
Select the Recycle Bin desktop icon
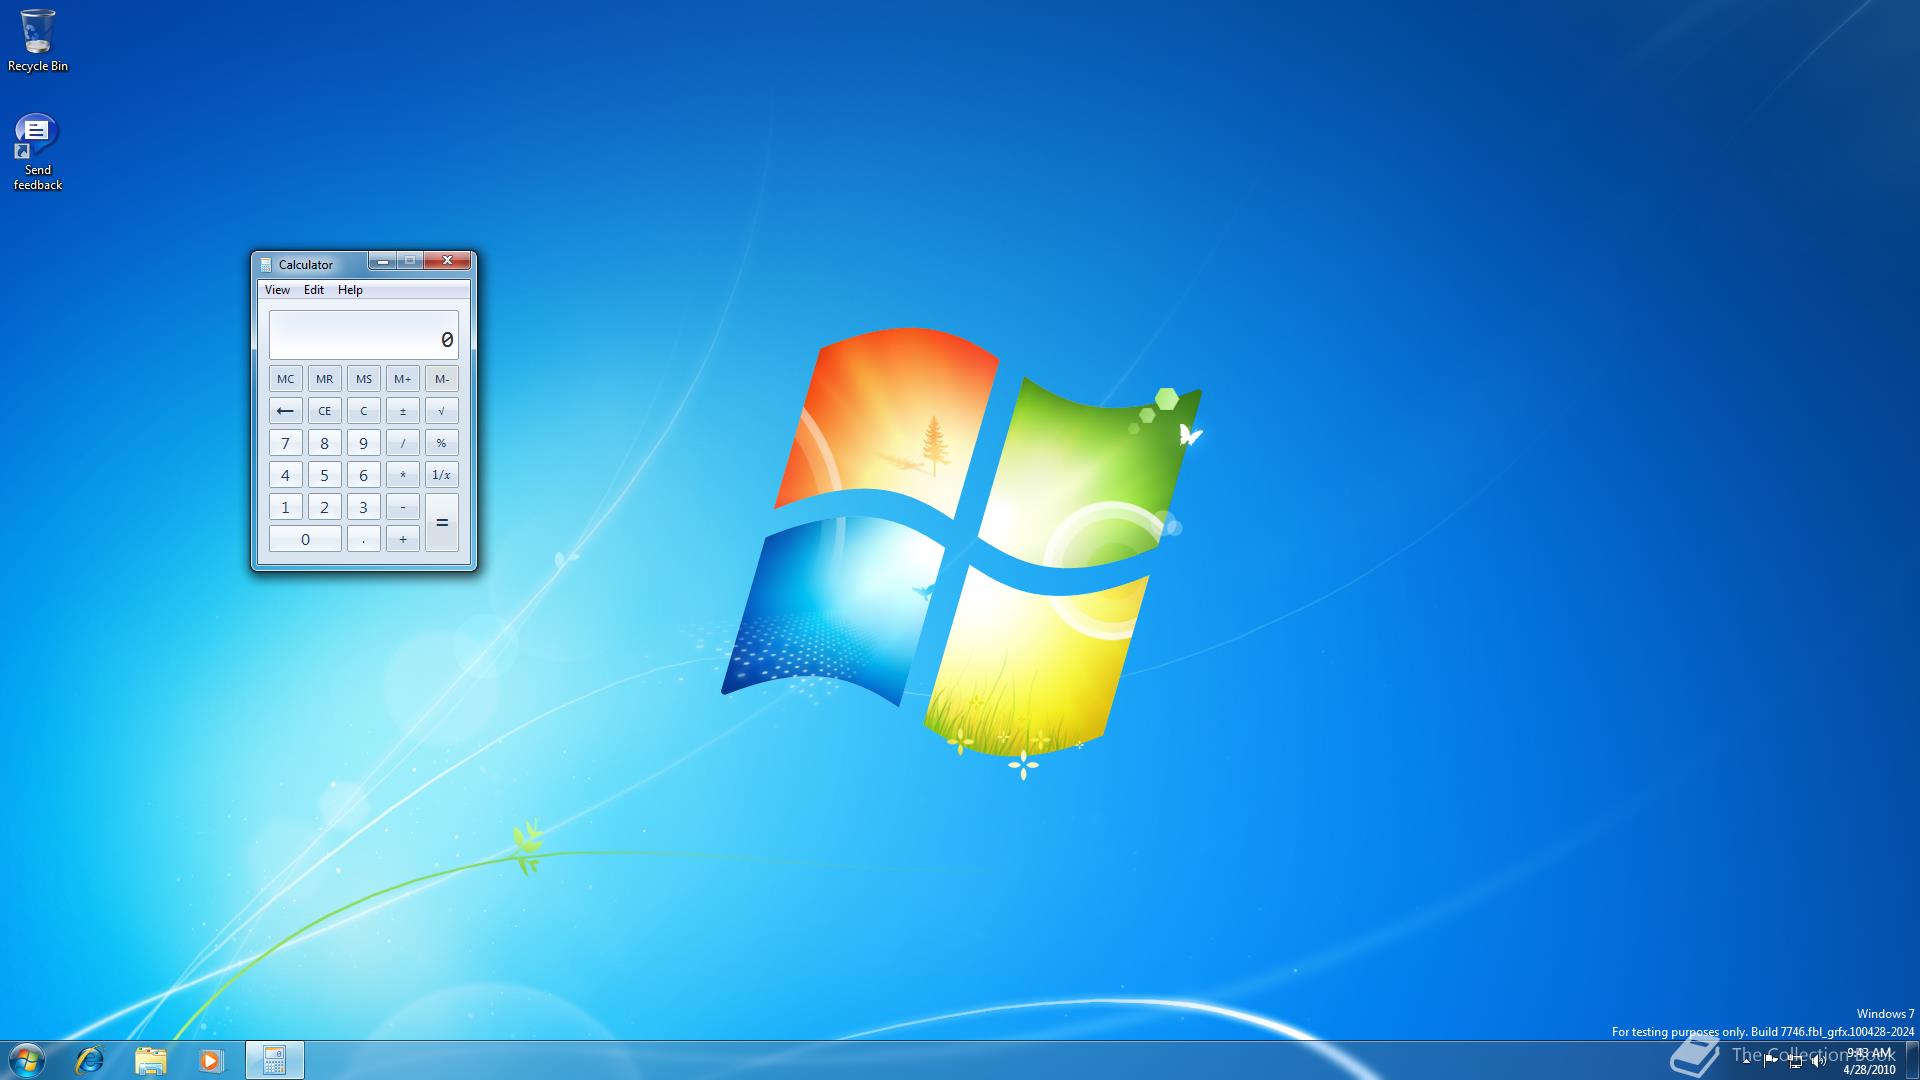tap(38, 40)
